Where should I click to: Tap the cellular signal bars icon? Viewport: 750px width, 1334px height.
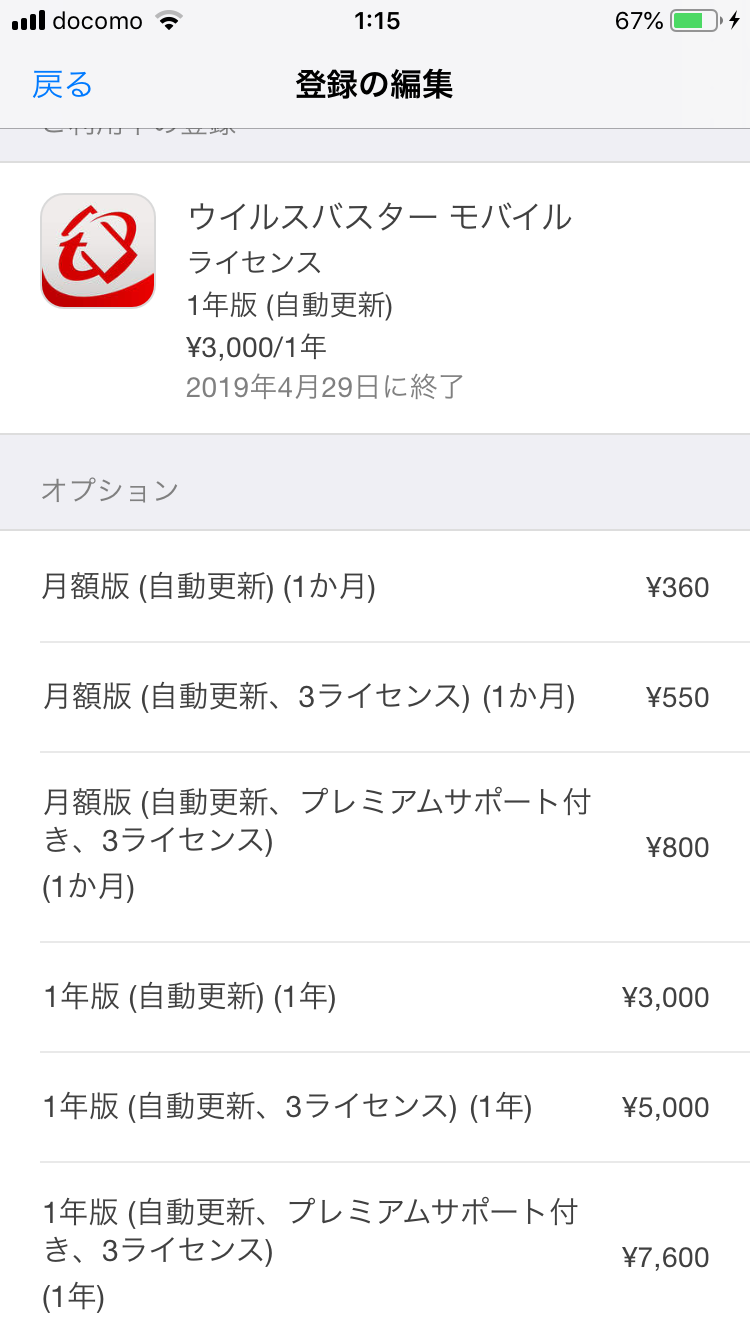click(28, 21)
